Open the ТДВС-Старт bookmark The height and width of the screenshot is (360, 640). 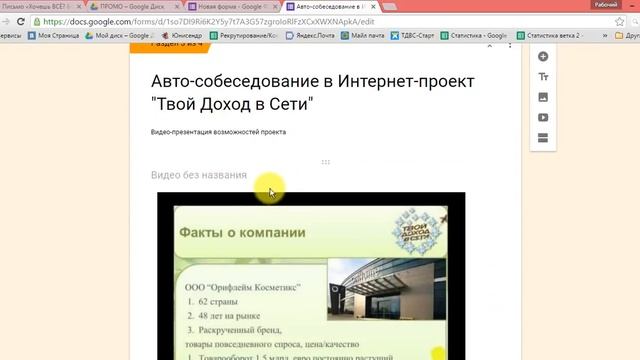(413, 36)
